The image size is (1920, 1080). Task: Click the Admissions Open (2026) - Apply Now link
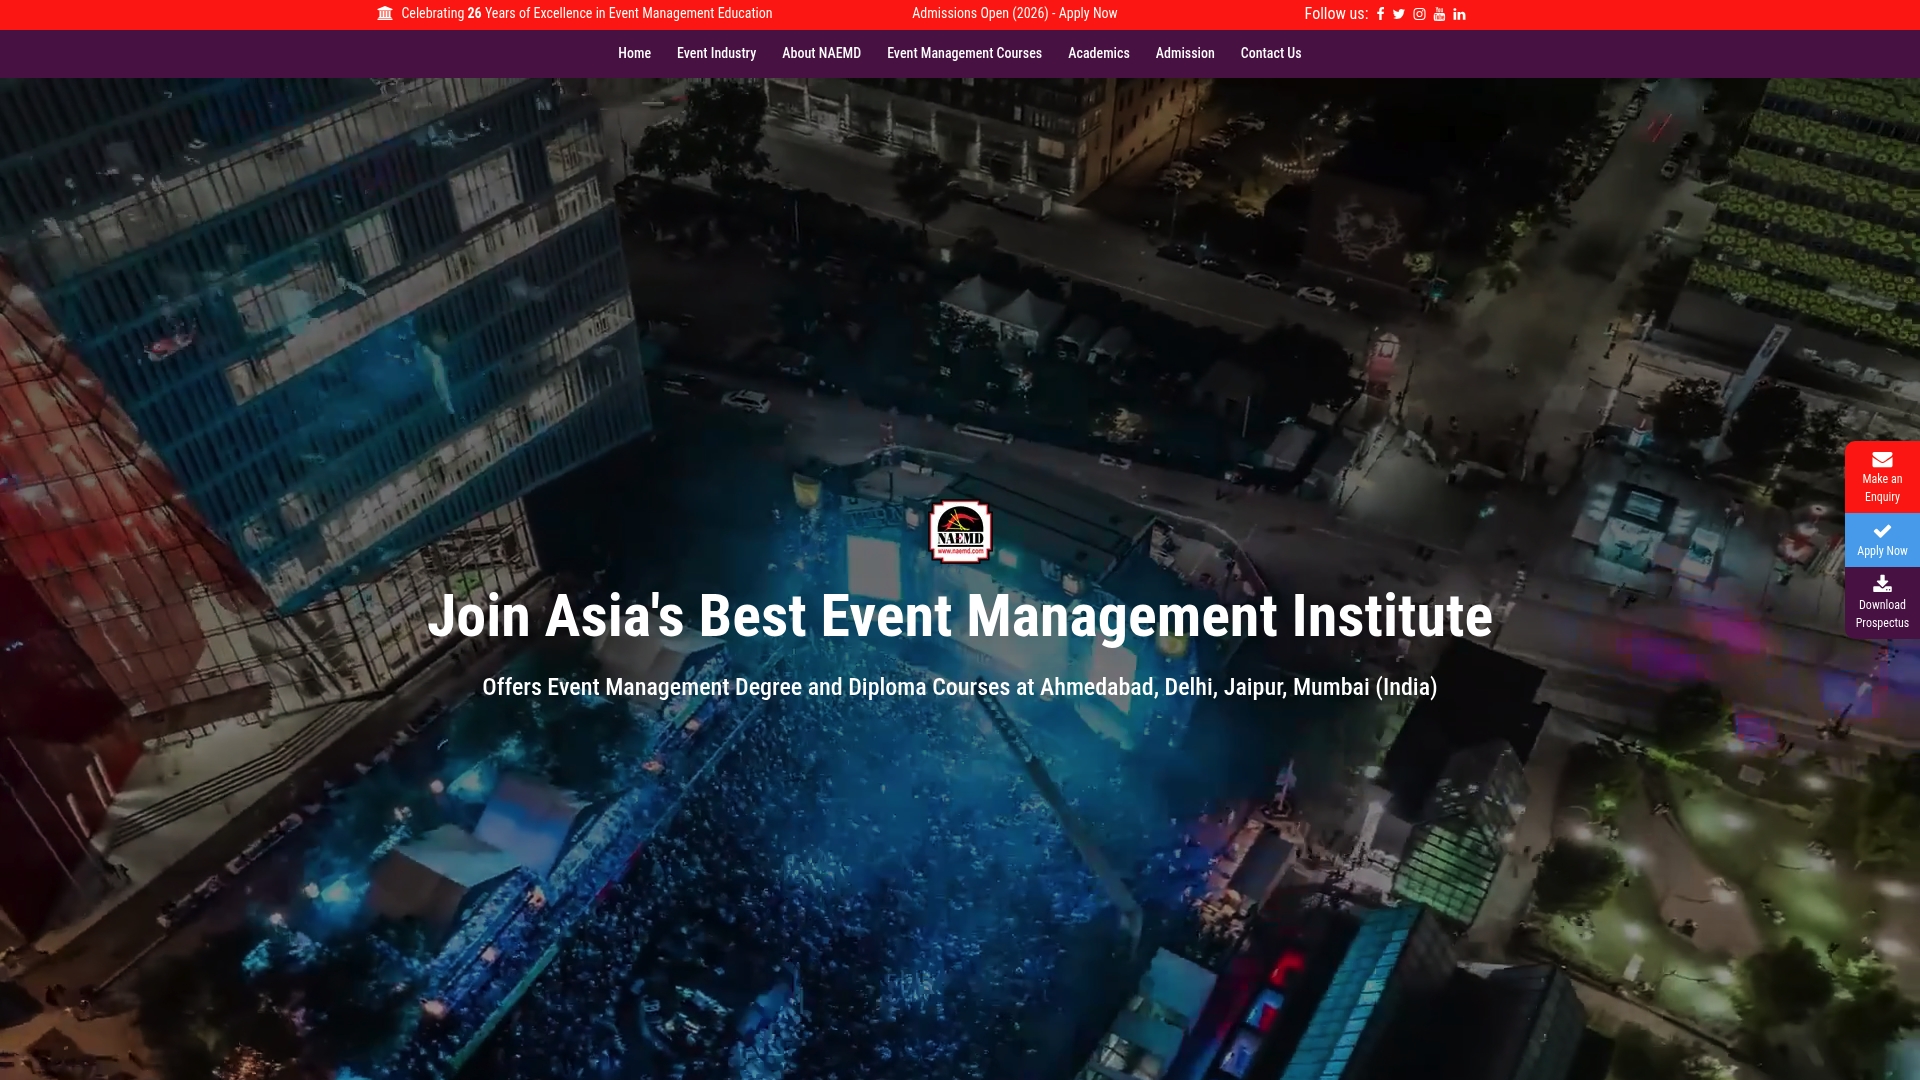(1014, 13)
